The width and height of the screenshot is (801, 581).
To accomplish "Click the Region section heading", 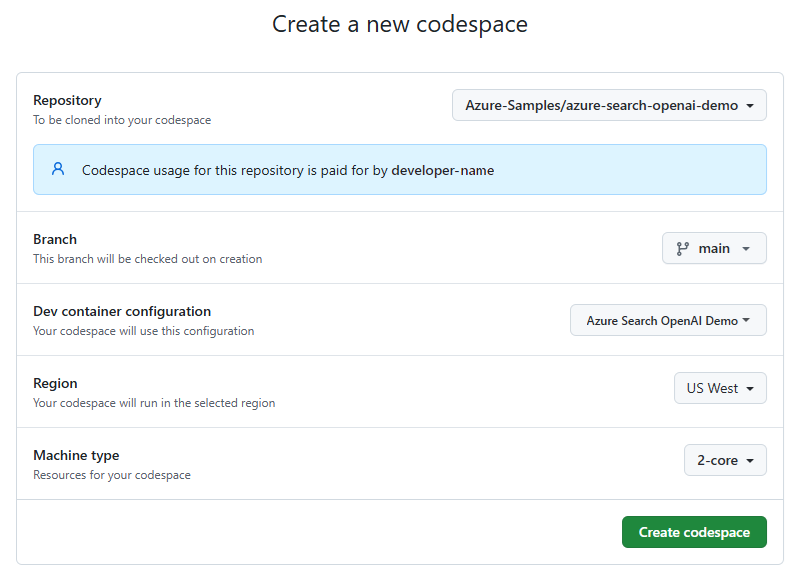I will coord(55,383).
